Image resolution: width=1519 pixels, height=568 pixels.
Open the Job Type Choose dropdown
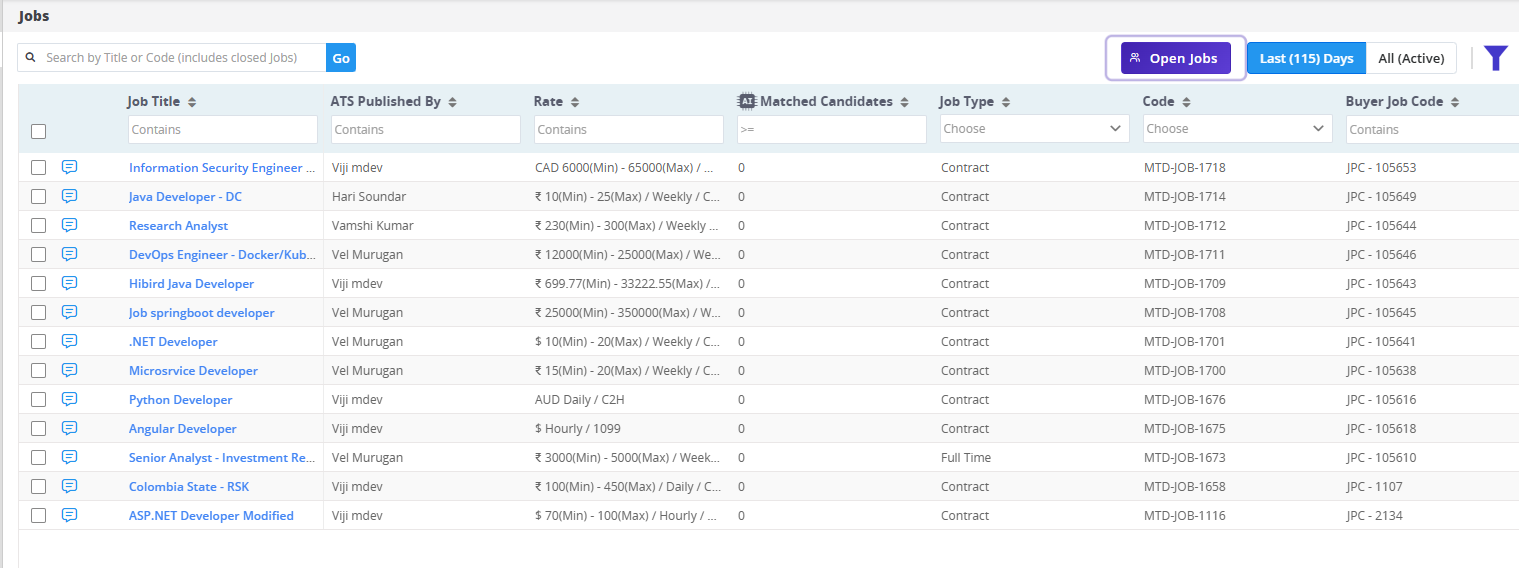(1033, 129)
